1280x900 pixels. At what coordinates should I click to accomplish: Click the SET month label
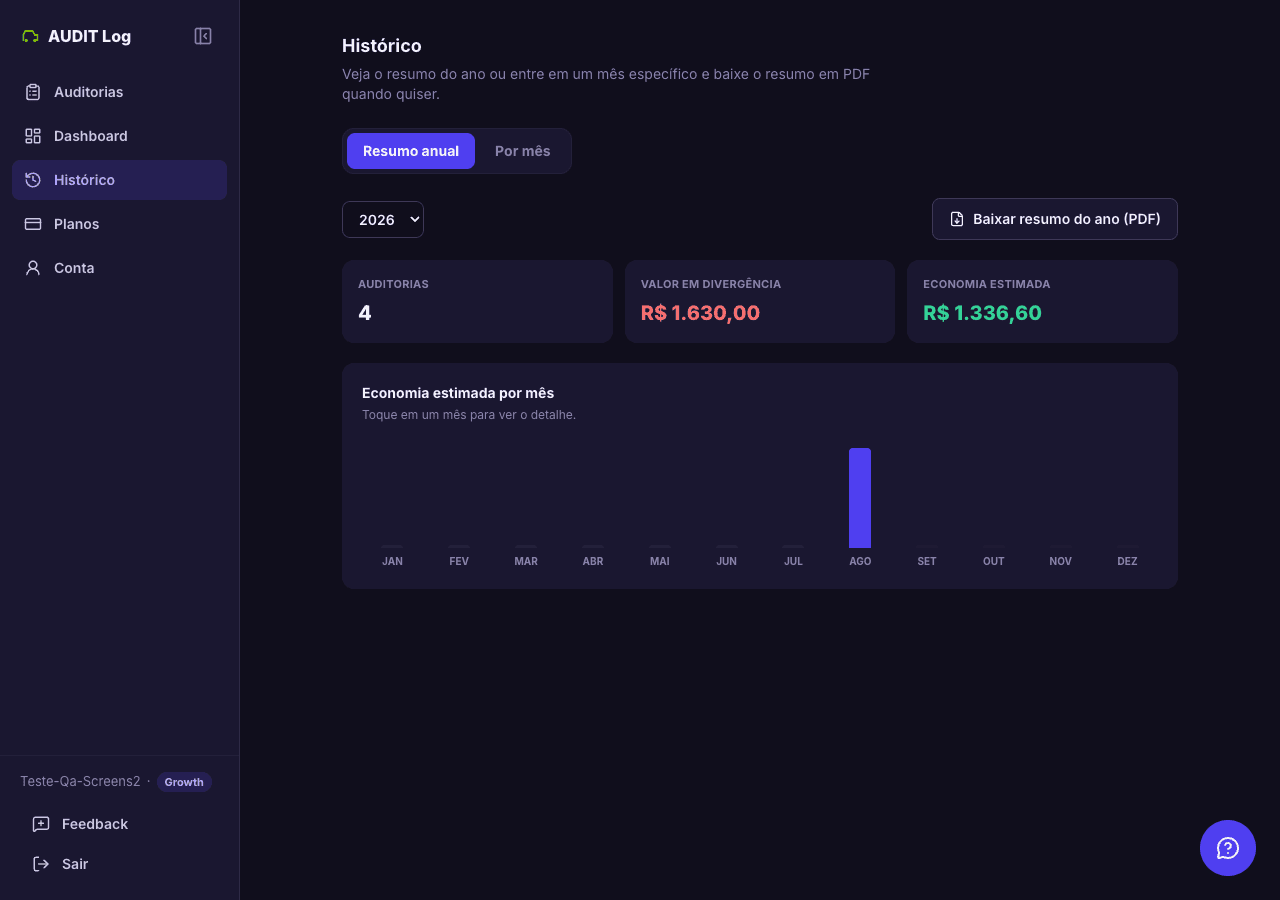(x=927, y=561)
